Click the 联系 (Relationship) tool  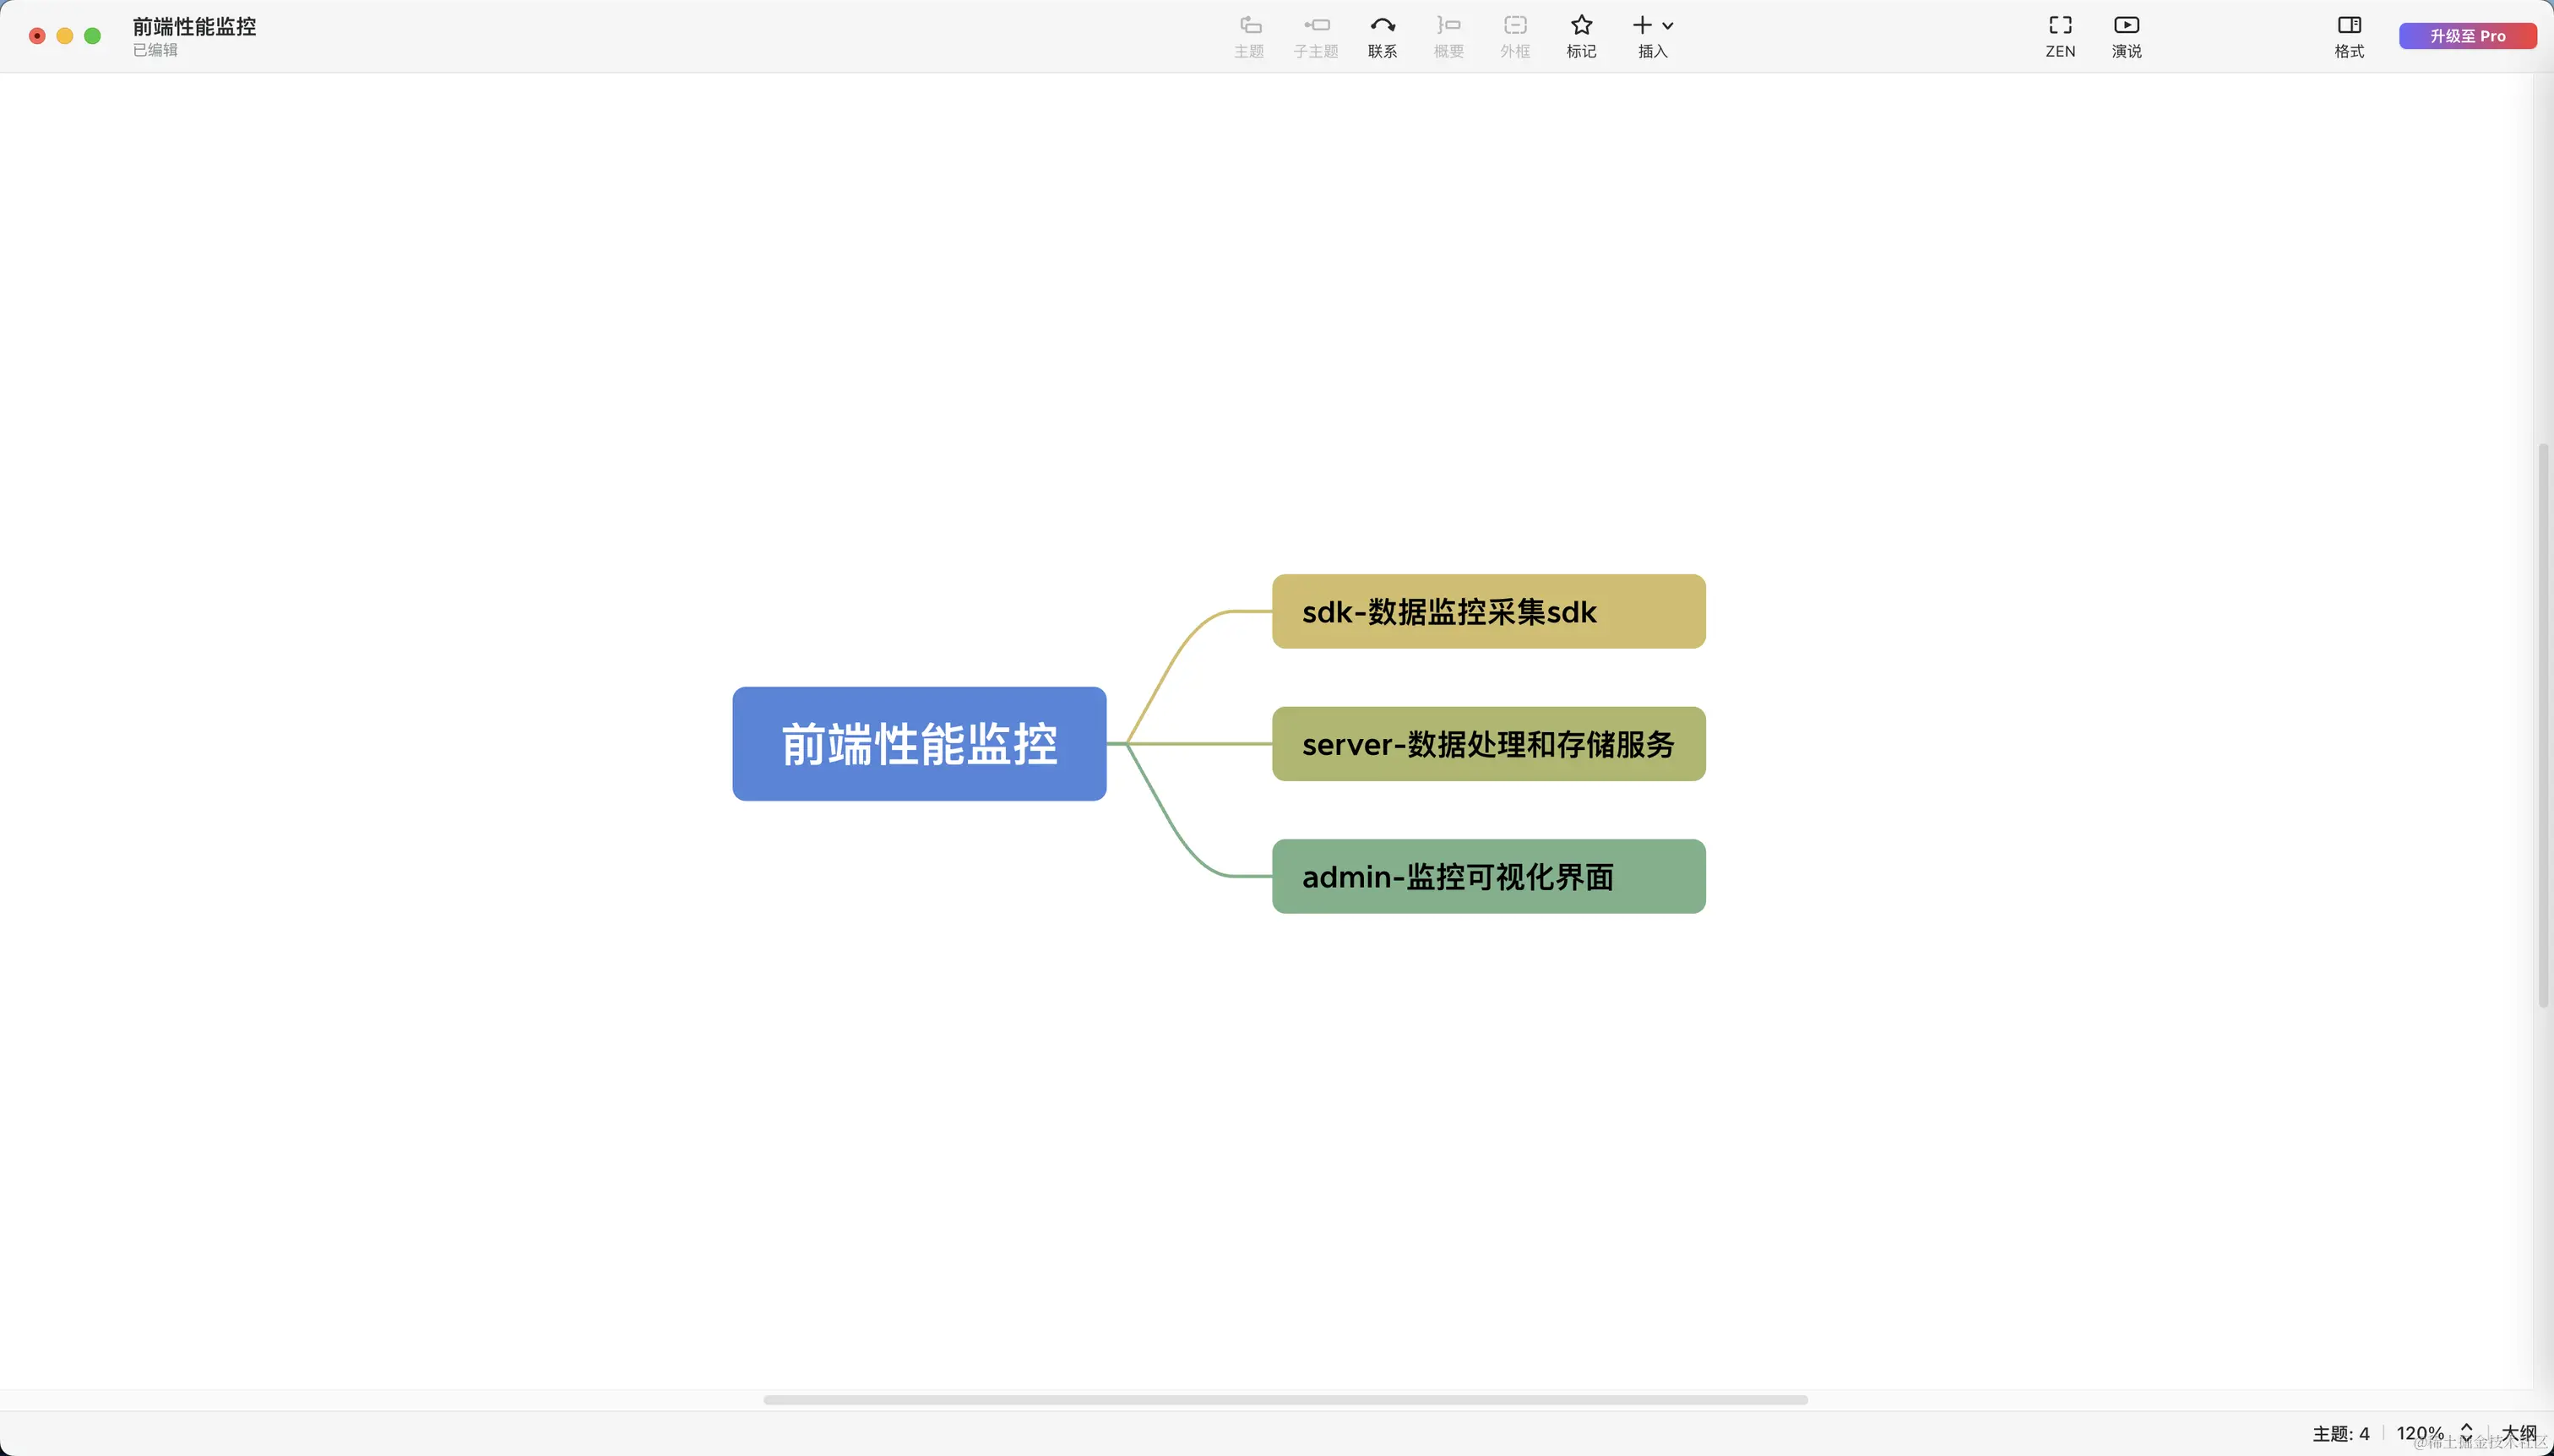(1381, 35)
